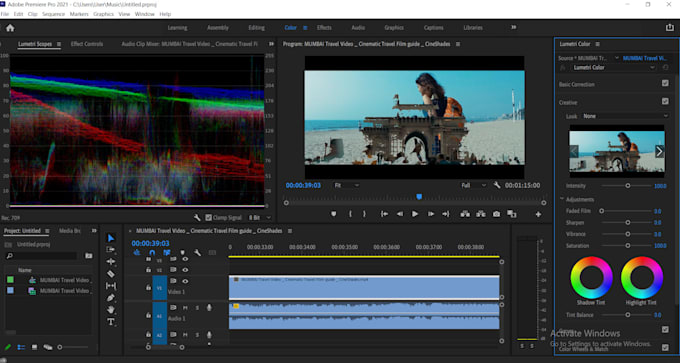This screenshot has width=680, height=363.
Task: Click the Lift button
Action: point(465,214)
